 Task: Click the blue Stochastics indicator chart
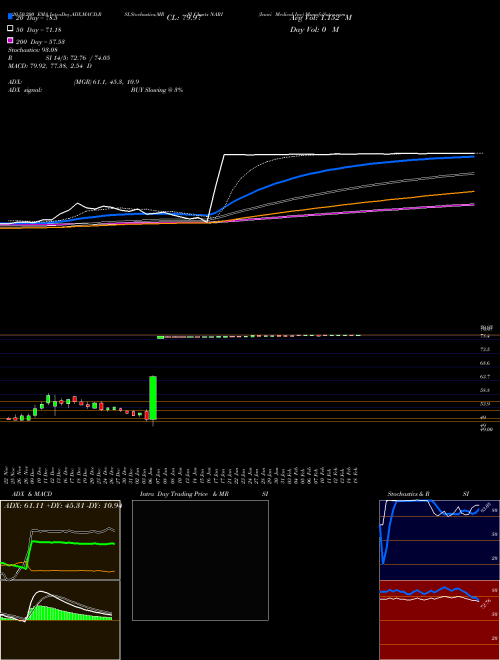[x=439, y=540]
